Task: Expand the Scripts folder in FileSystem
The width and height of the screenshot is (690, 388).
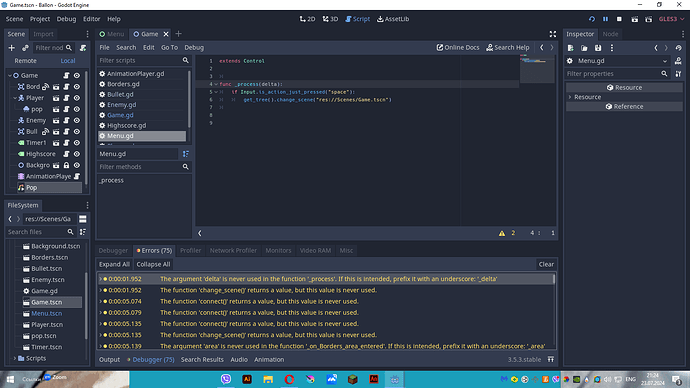Action: (x=15, y=358)
